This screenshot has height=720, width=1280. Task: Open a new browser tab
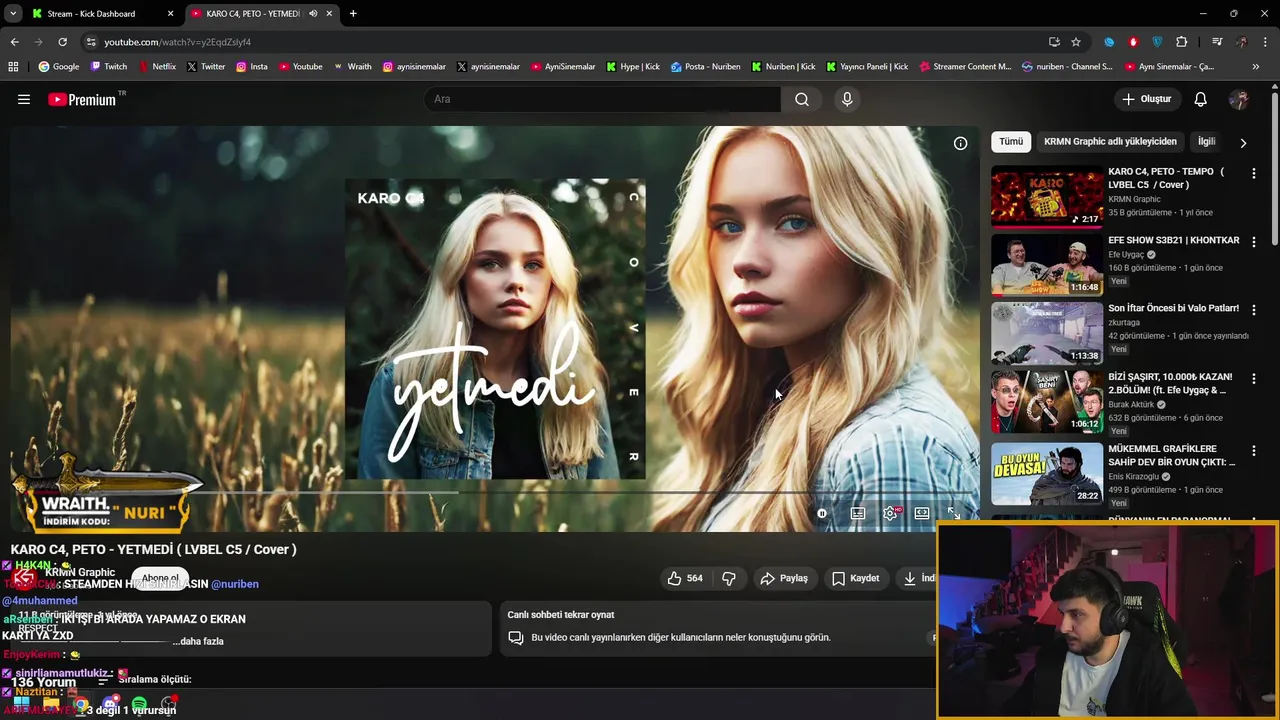click(x=353, y=14)
